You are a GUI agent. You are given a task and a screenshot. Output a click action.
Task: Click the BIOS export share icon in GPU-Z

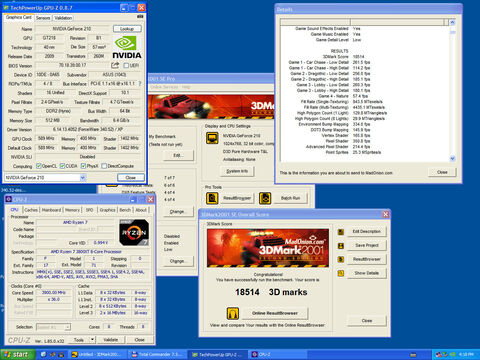click(115, 65)
